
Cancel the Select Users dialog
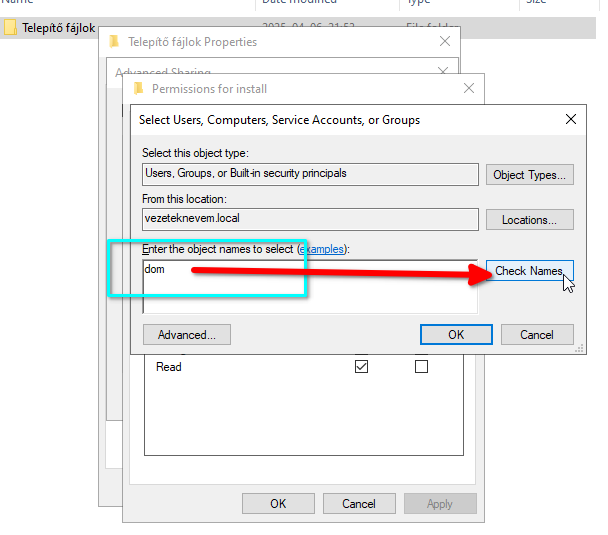pos(537,335)
